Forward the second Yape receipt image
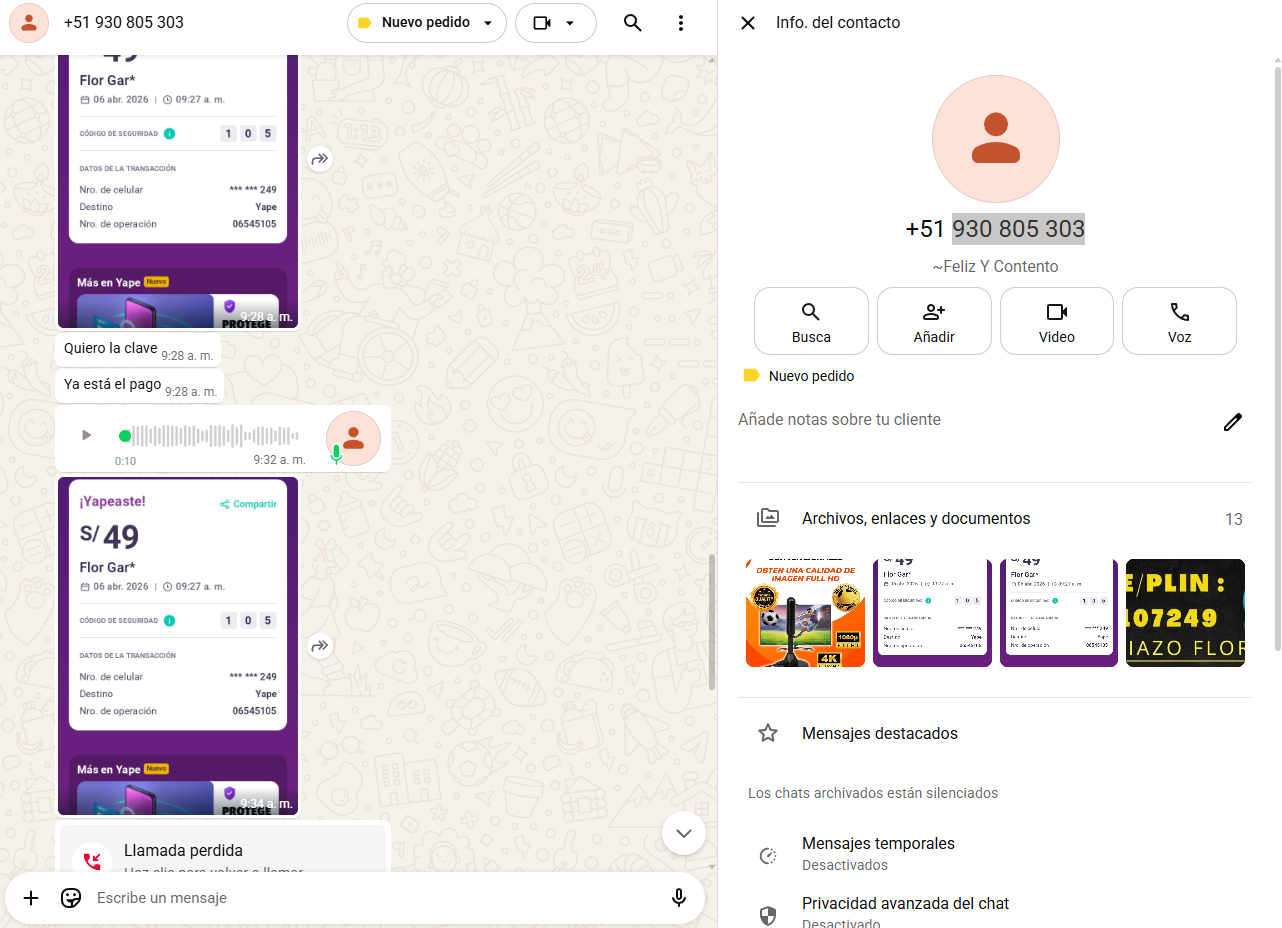1282x928 pixels. click(320, 646)
